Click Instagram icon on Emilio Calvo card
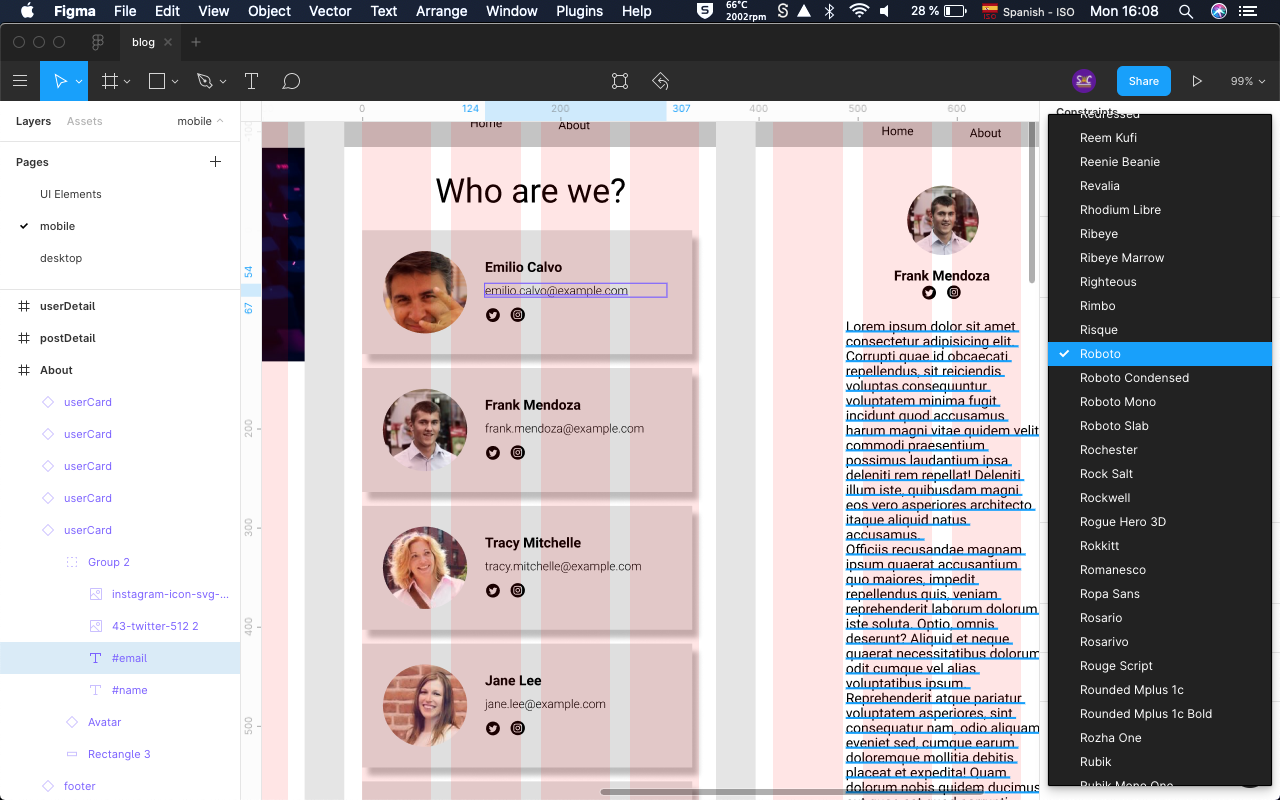The image size is (1280, 800). pos(518,315)
